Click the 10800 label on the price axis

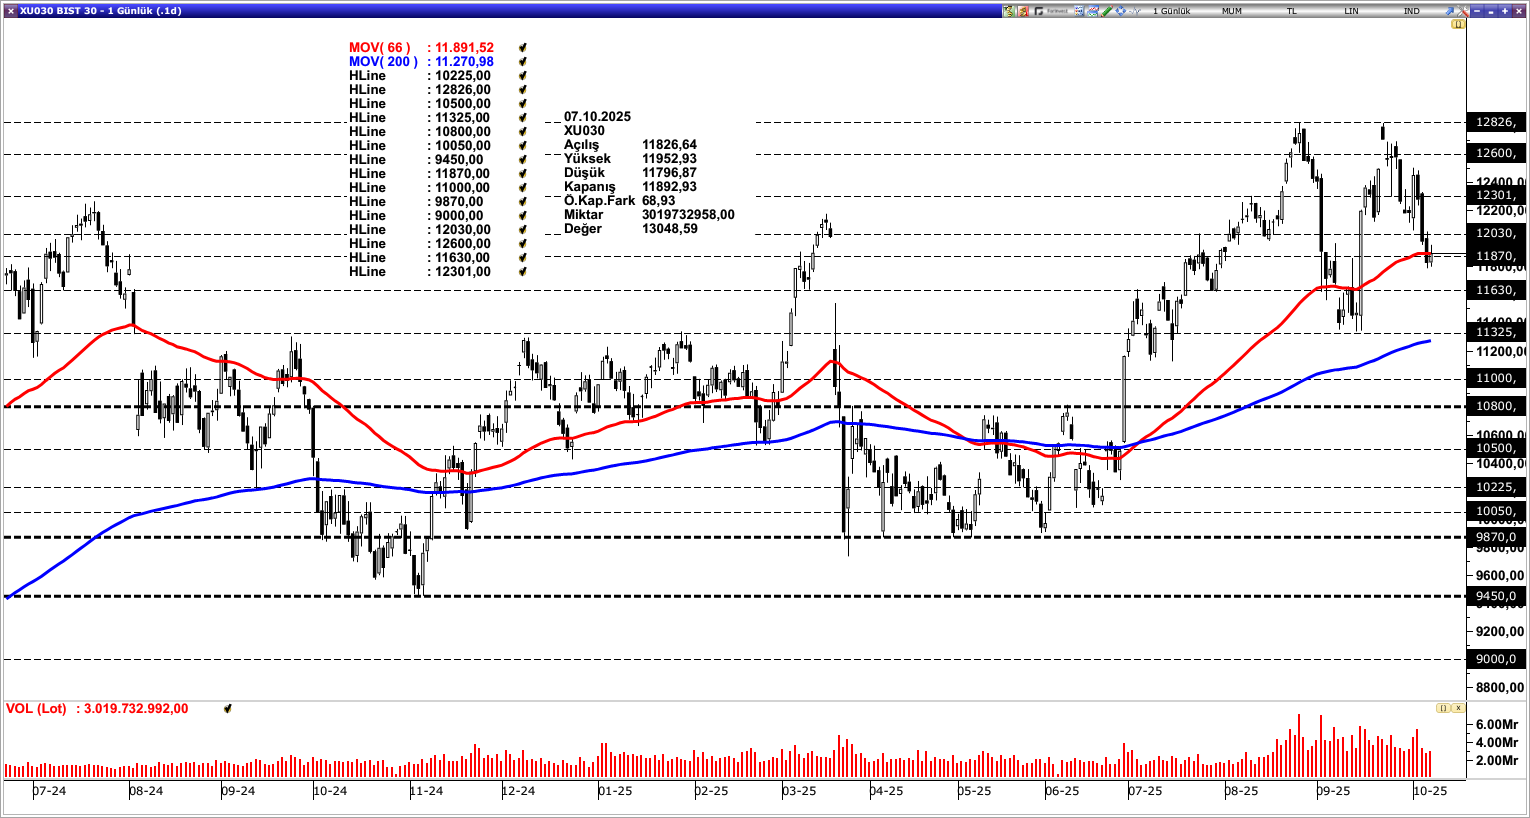(1496, 406)
